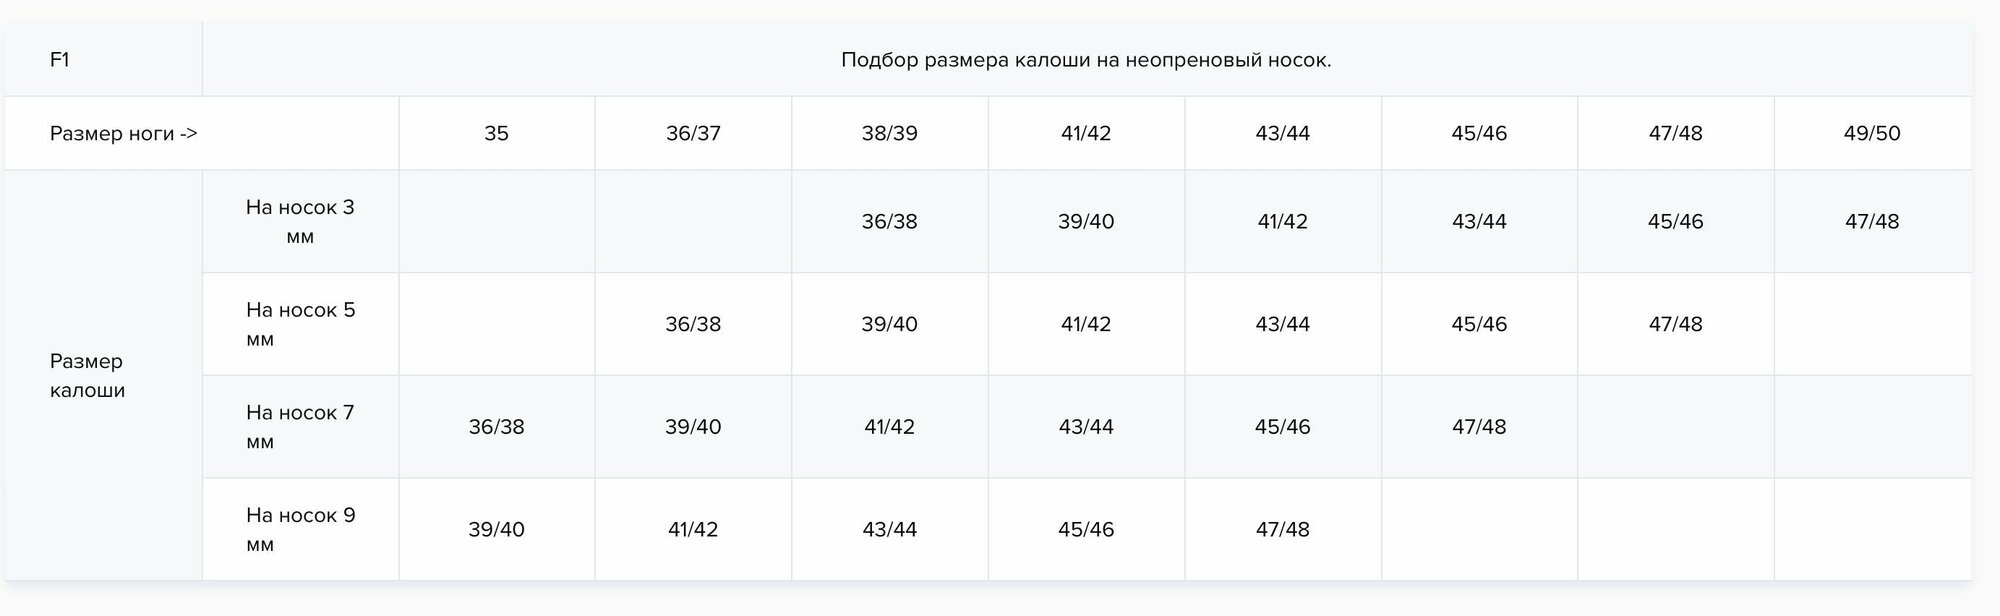Click foot size 45/46 column header
The image size is (2000, 616).
coord(1479,133)
